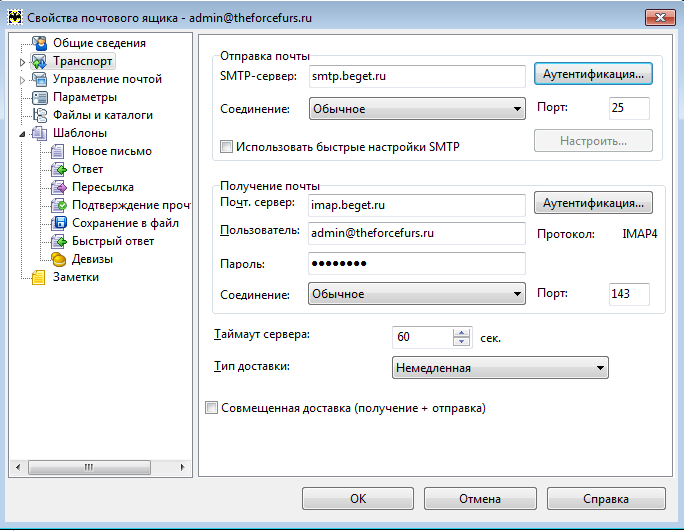
Task: Collapse the Templates (Шаблоны) tree node
Action: pyautogui.click(x=23, y=133)
